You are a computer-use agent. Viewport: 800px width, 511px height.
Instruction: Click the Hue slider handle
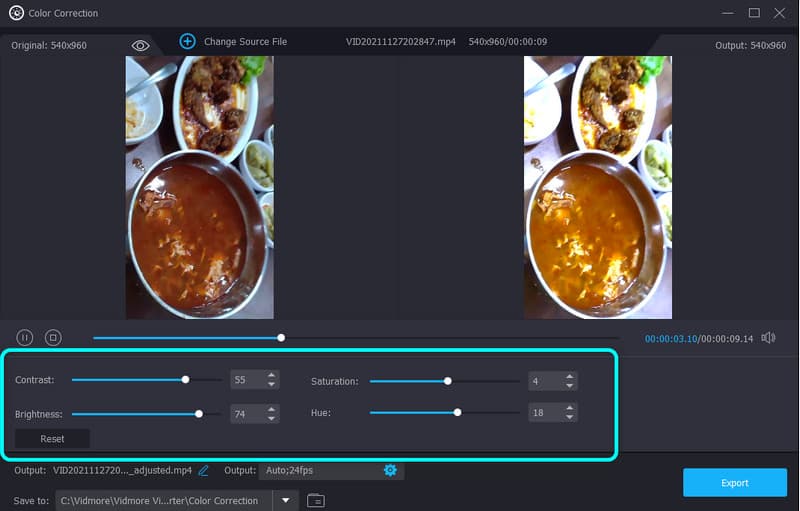[457, 412]
